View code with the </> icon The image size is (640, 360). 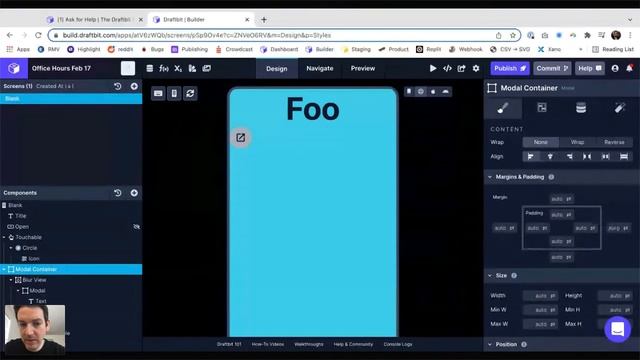pos(447,69)
